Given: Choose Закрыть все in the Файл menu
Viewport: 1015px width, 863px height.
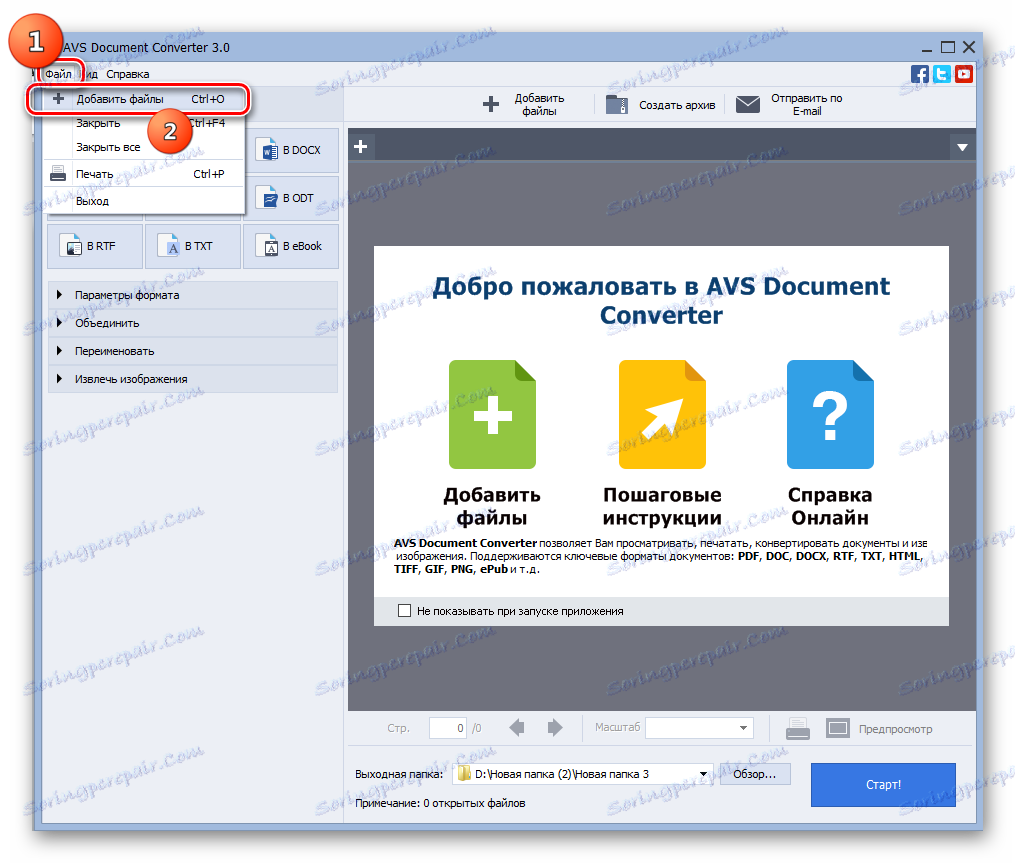Looking at the screenshot, I should tap(144, 148).
